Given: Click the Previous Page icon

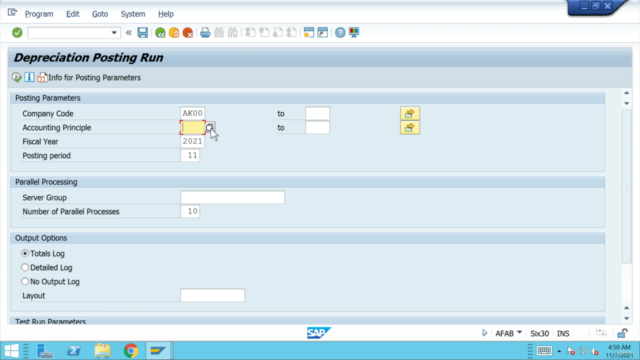Looking at the screenshot, I should coord(264,33).
